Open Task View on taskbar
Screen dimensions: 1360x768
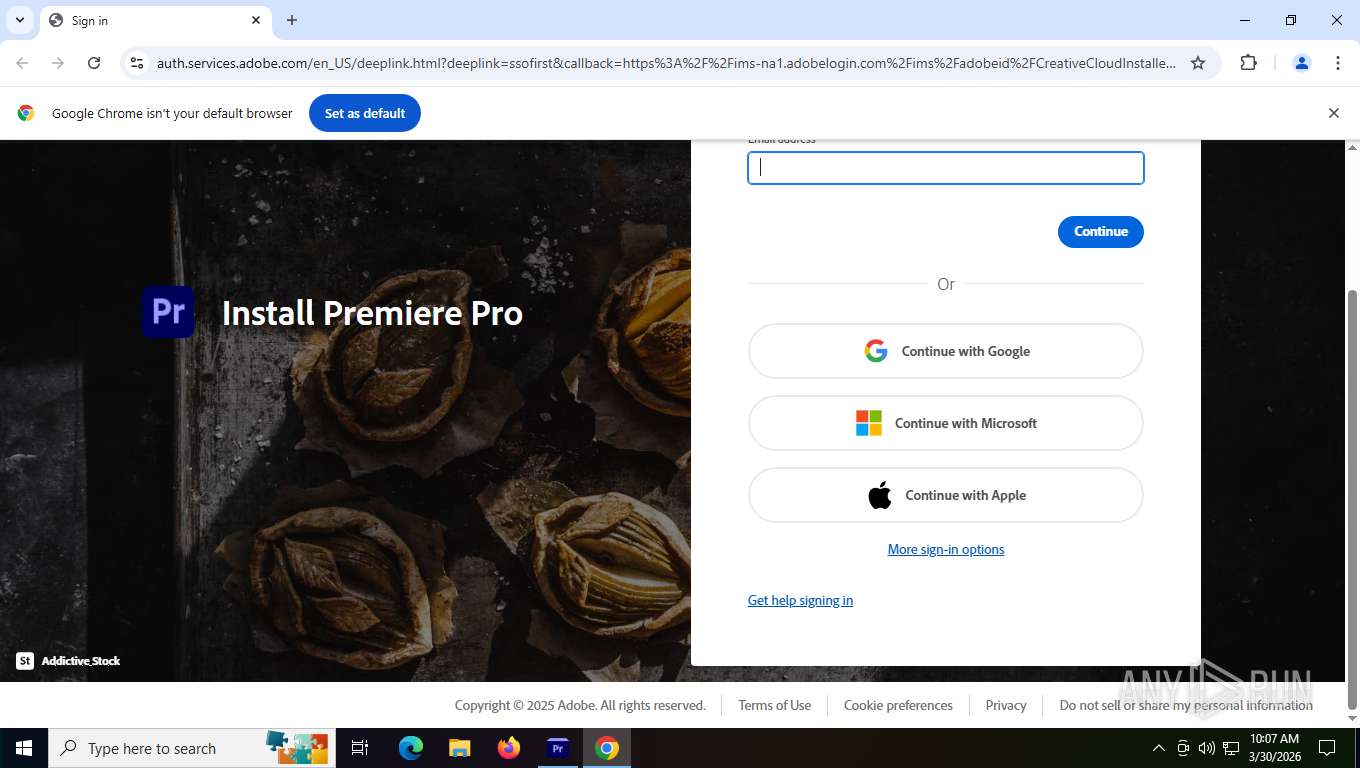[x=360, y=748]
